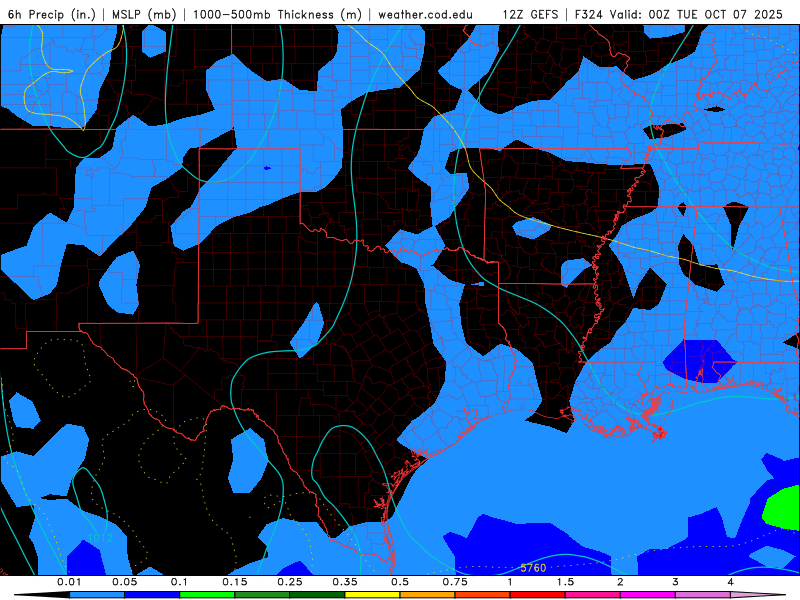The image size is (800, 600).
Task: Click the 1012 pressure contour label
Action: (100, 537)
